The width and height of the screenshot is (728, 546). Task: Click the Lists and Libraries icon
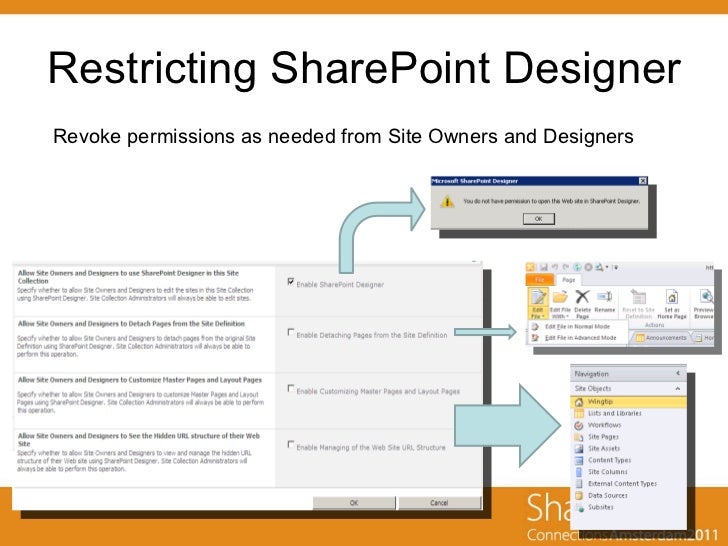[x=579, y=413]
